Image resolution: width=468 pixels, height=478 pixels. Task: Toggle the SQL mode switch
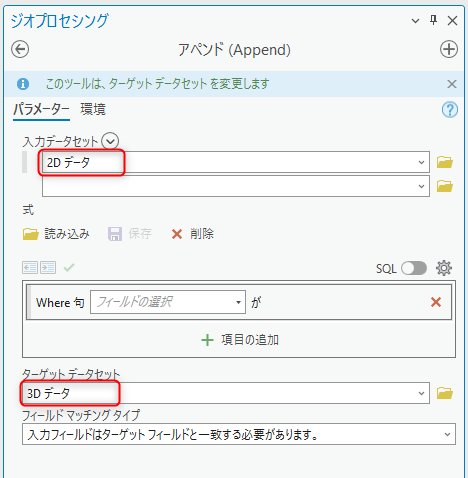[414, 268]
